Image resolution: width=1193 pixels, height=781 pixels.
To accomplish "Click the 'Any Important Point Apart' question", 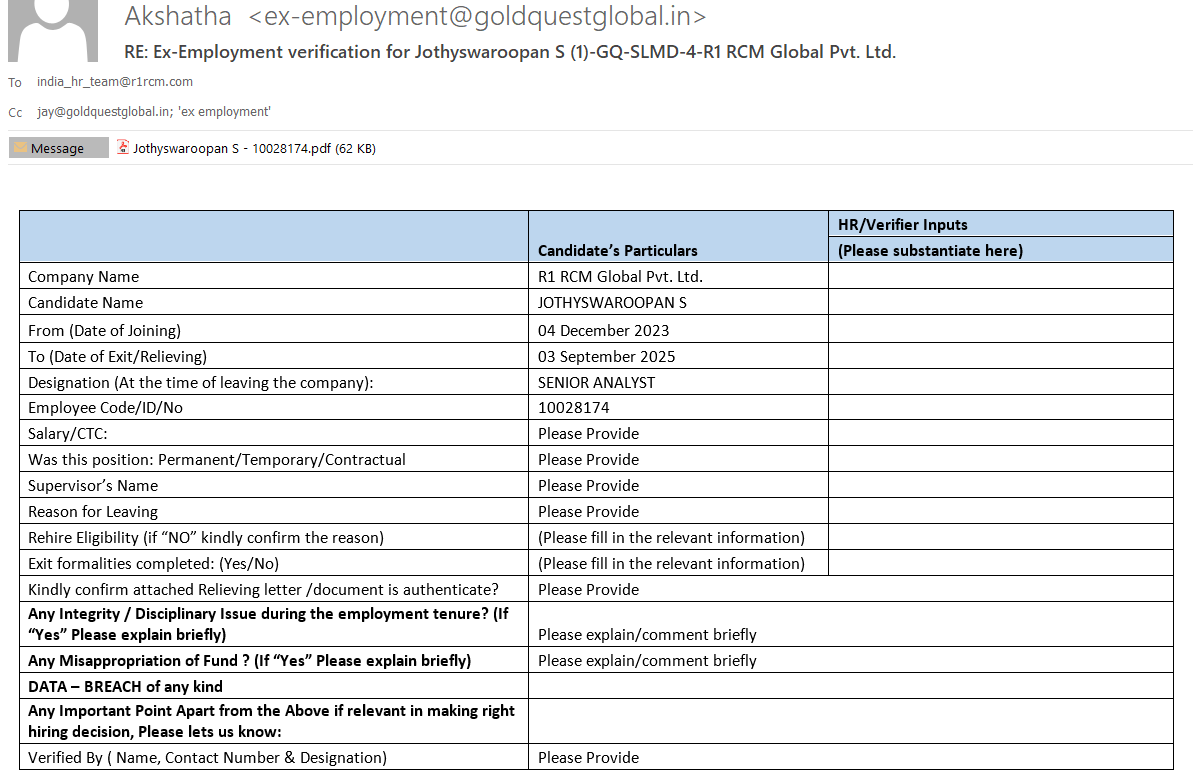I will coord(272,721).
